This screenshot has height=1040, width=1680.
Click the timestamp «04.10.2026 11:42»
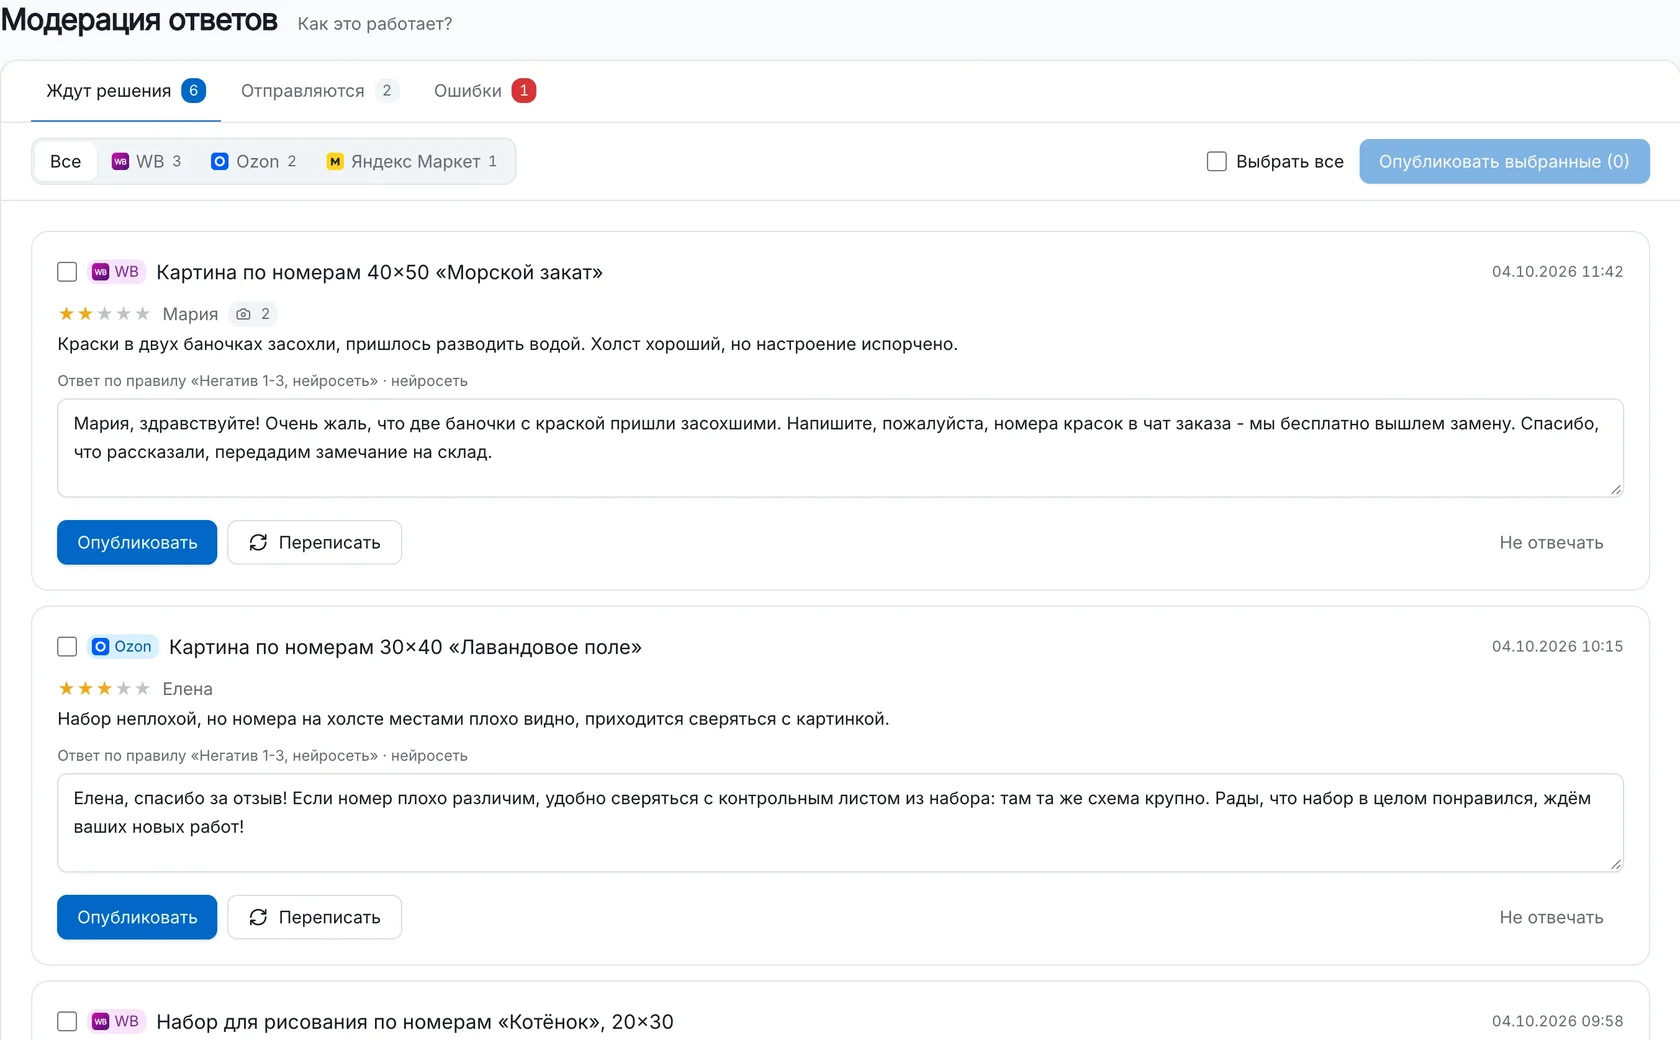1557,272
